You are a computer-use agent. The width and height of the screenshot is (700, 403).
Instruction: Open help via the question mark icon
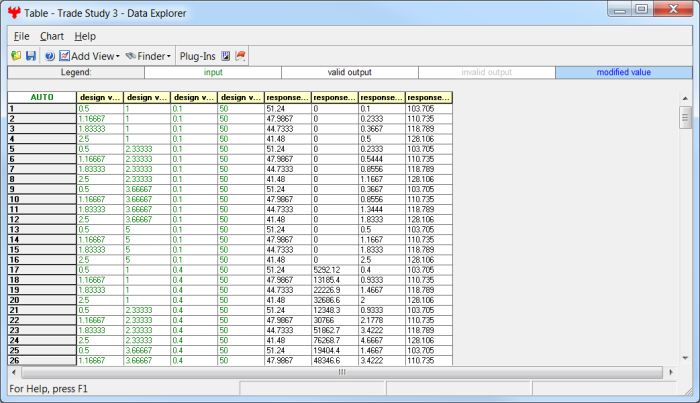click(49, 56)
